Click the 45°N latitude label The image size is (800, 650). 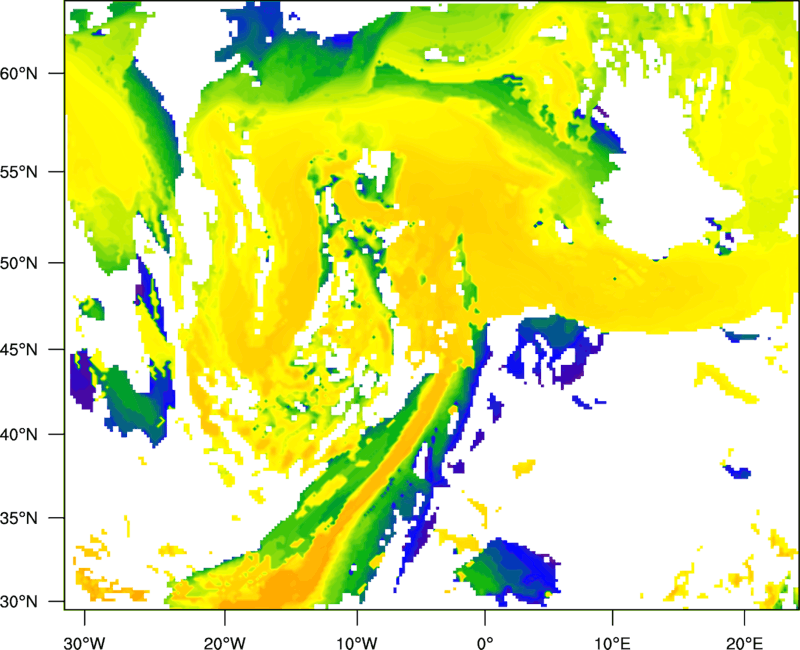click(x=19, y=350)
